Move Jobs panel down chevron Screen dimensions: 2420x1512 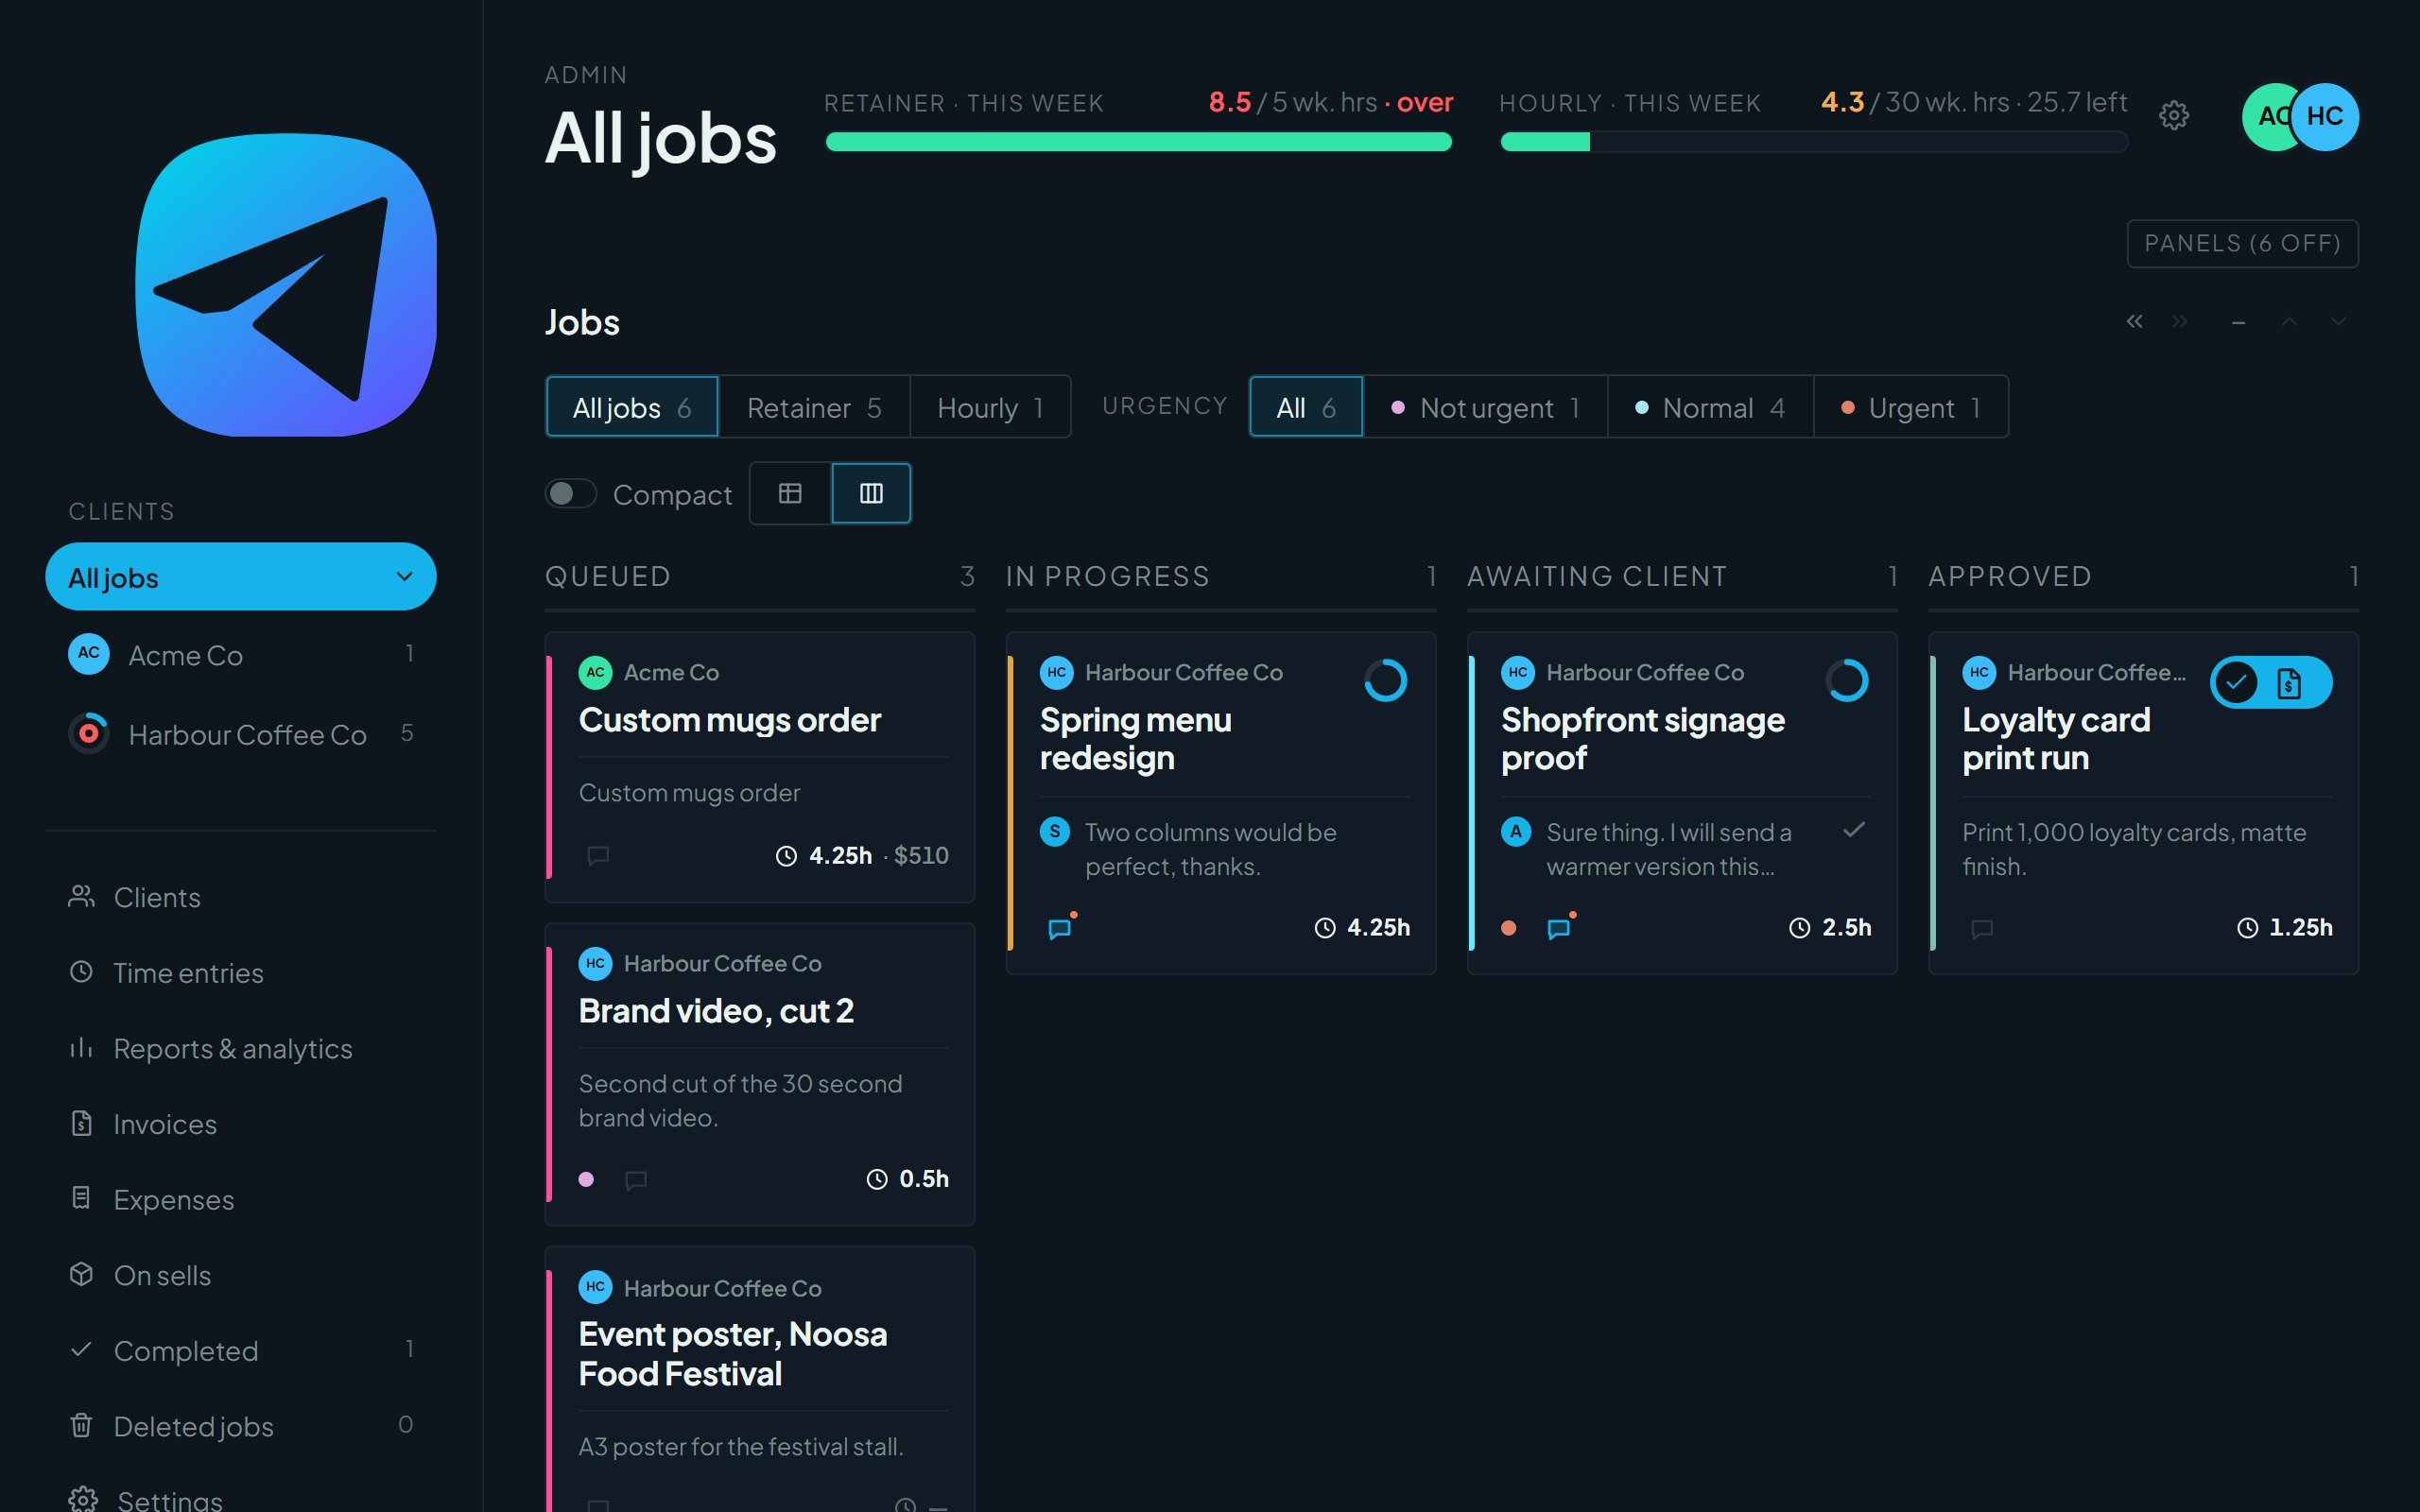pyautogui.click(x=2338, y=321)
